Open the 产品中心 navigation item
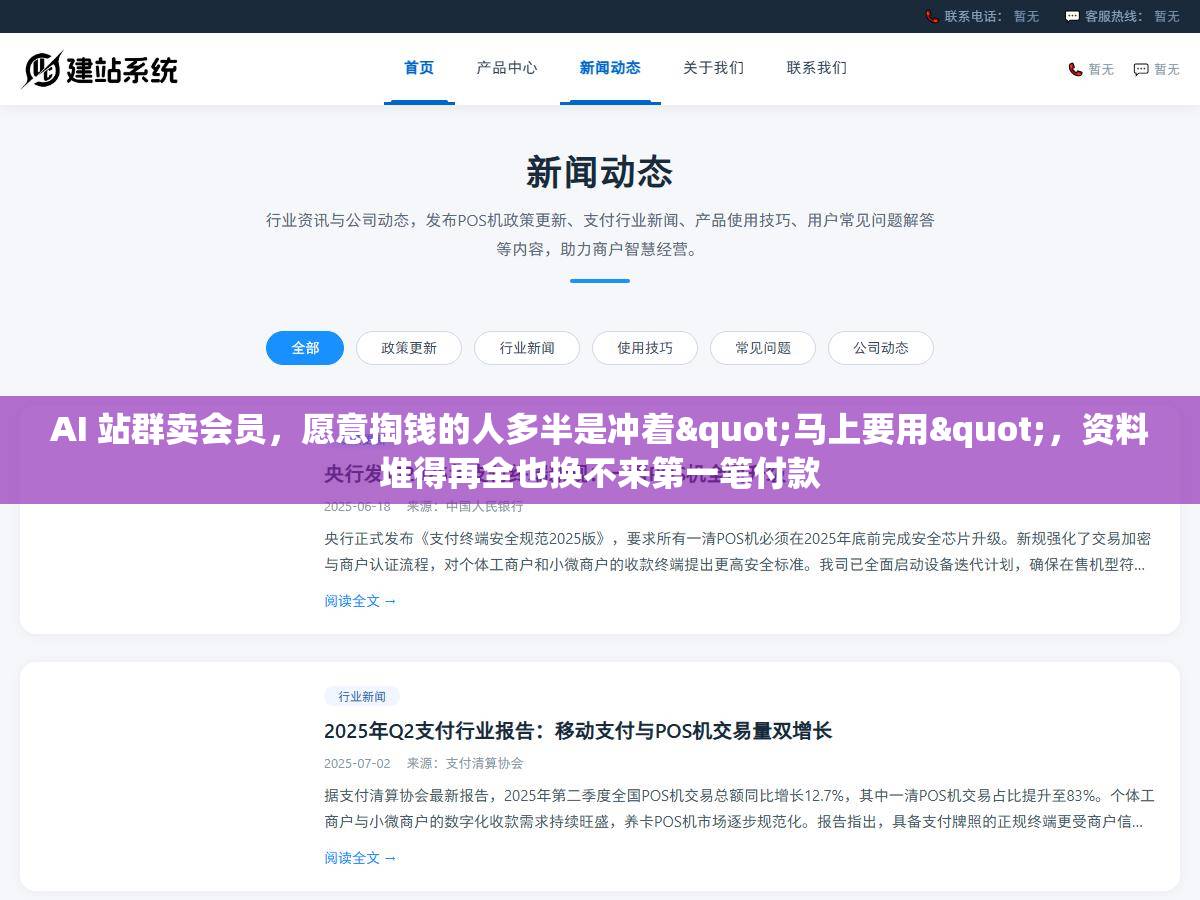The height and width of the screenshot is (900, 1200). 507,68
